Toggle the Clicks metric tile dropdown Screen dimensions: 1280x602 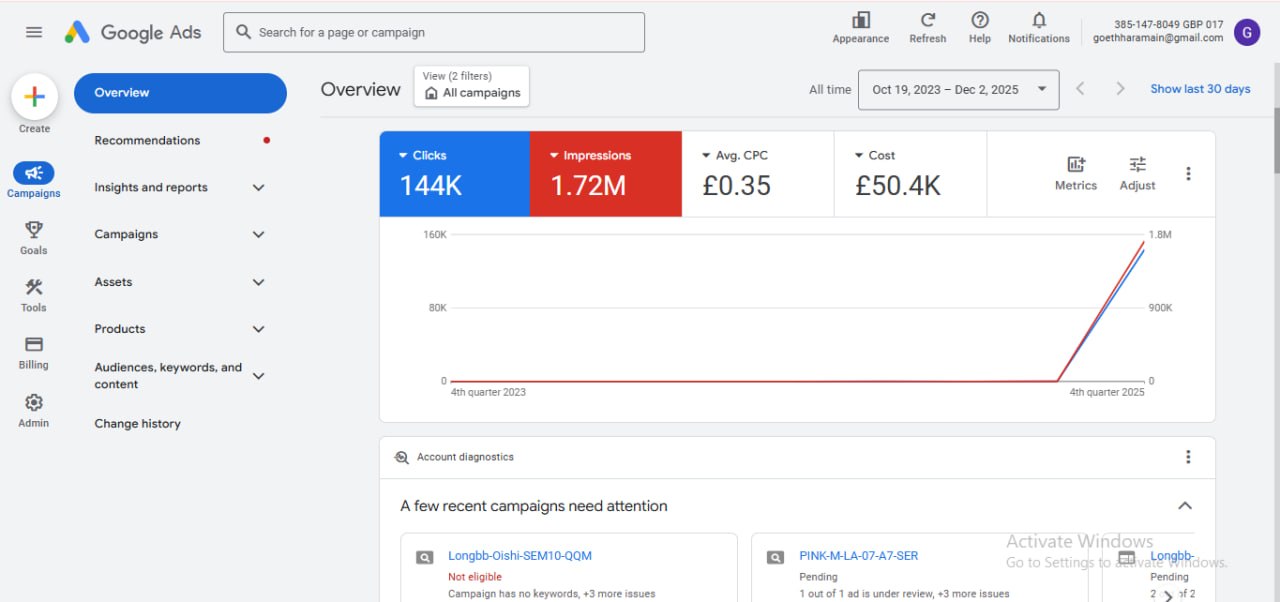coord(404,155)
